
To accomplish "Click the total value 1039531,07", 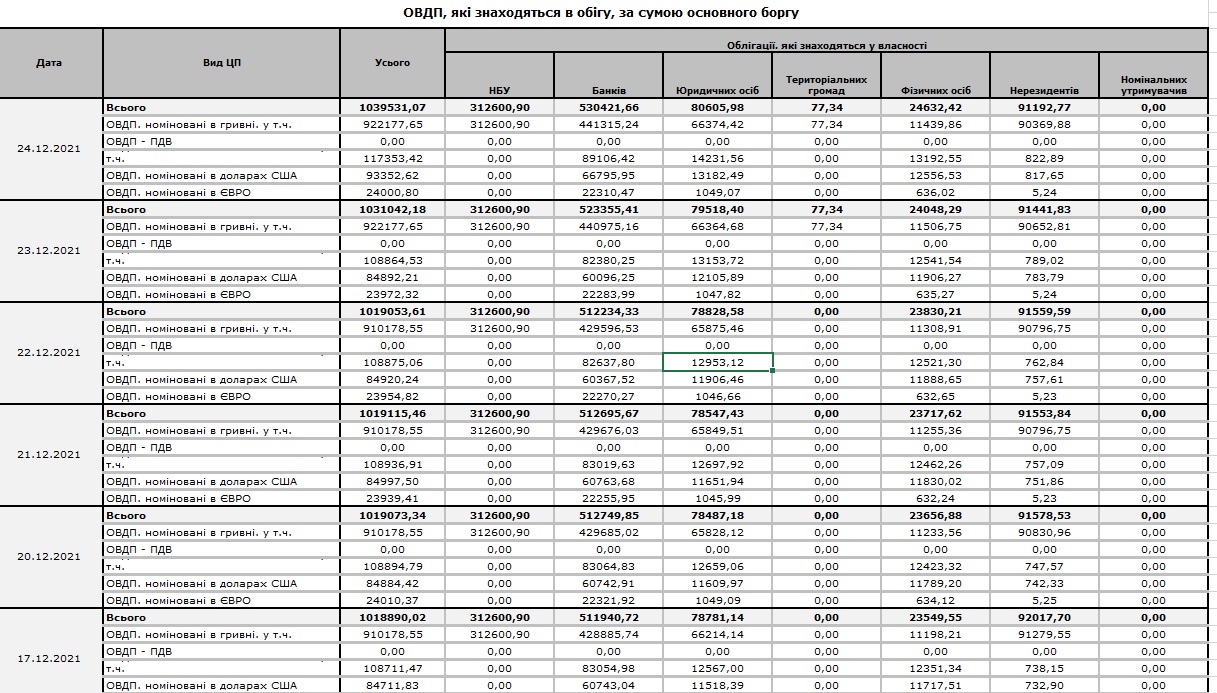I will (x=392, y=107).
